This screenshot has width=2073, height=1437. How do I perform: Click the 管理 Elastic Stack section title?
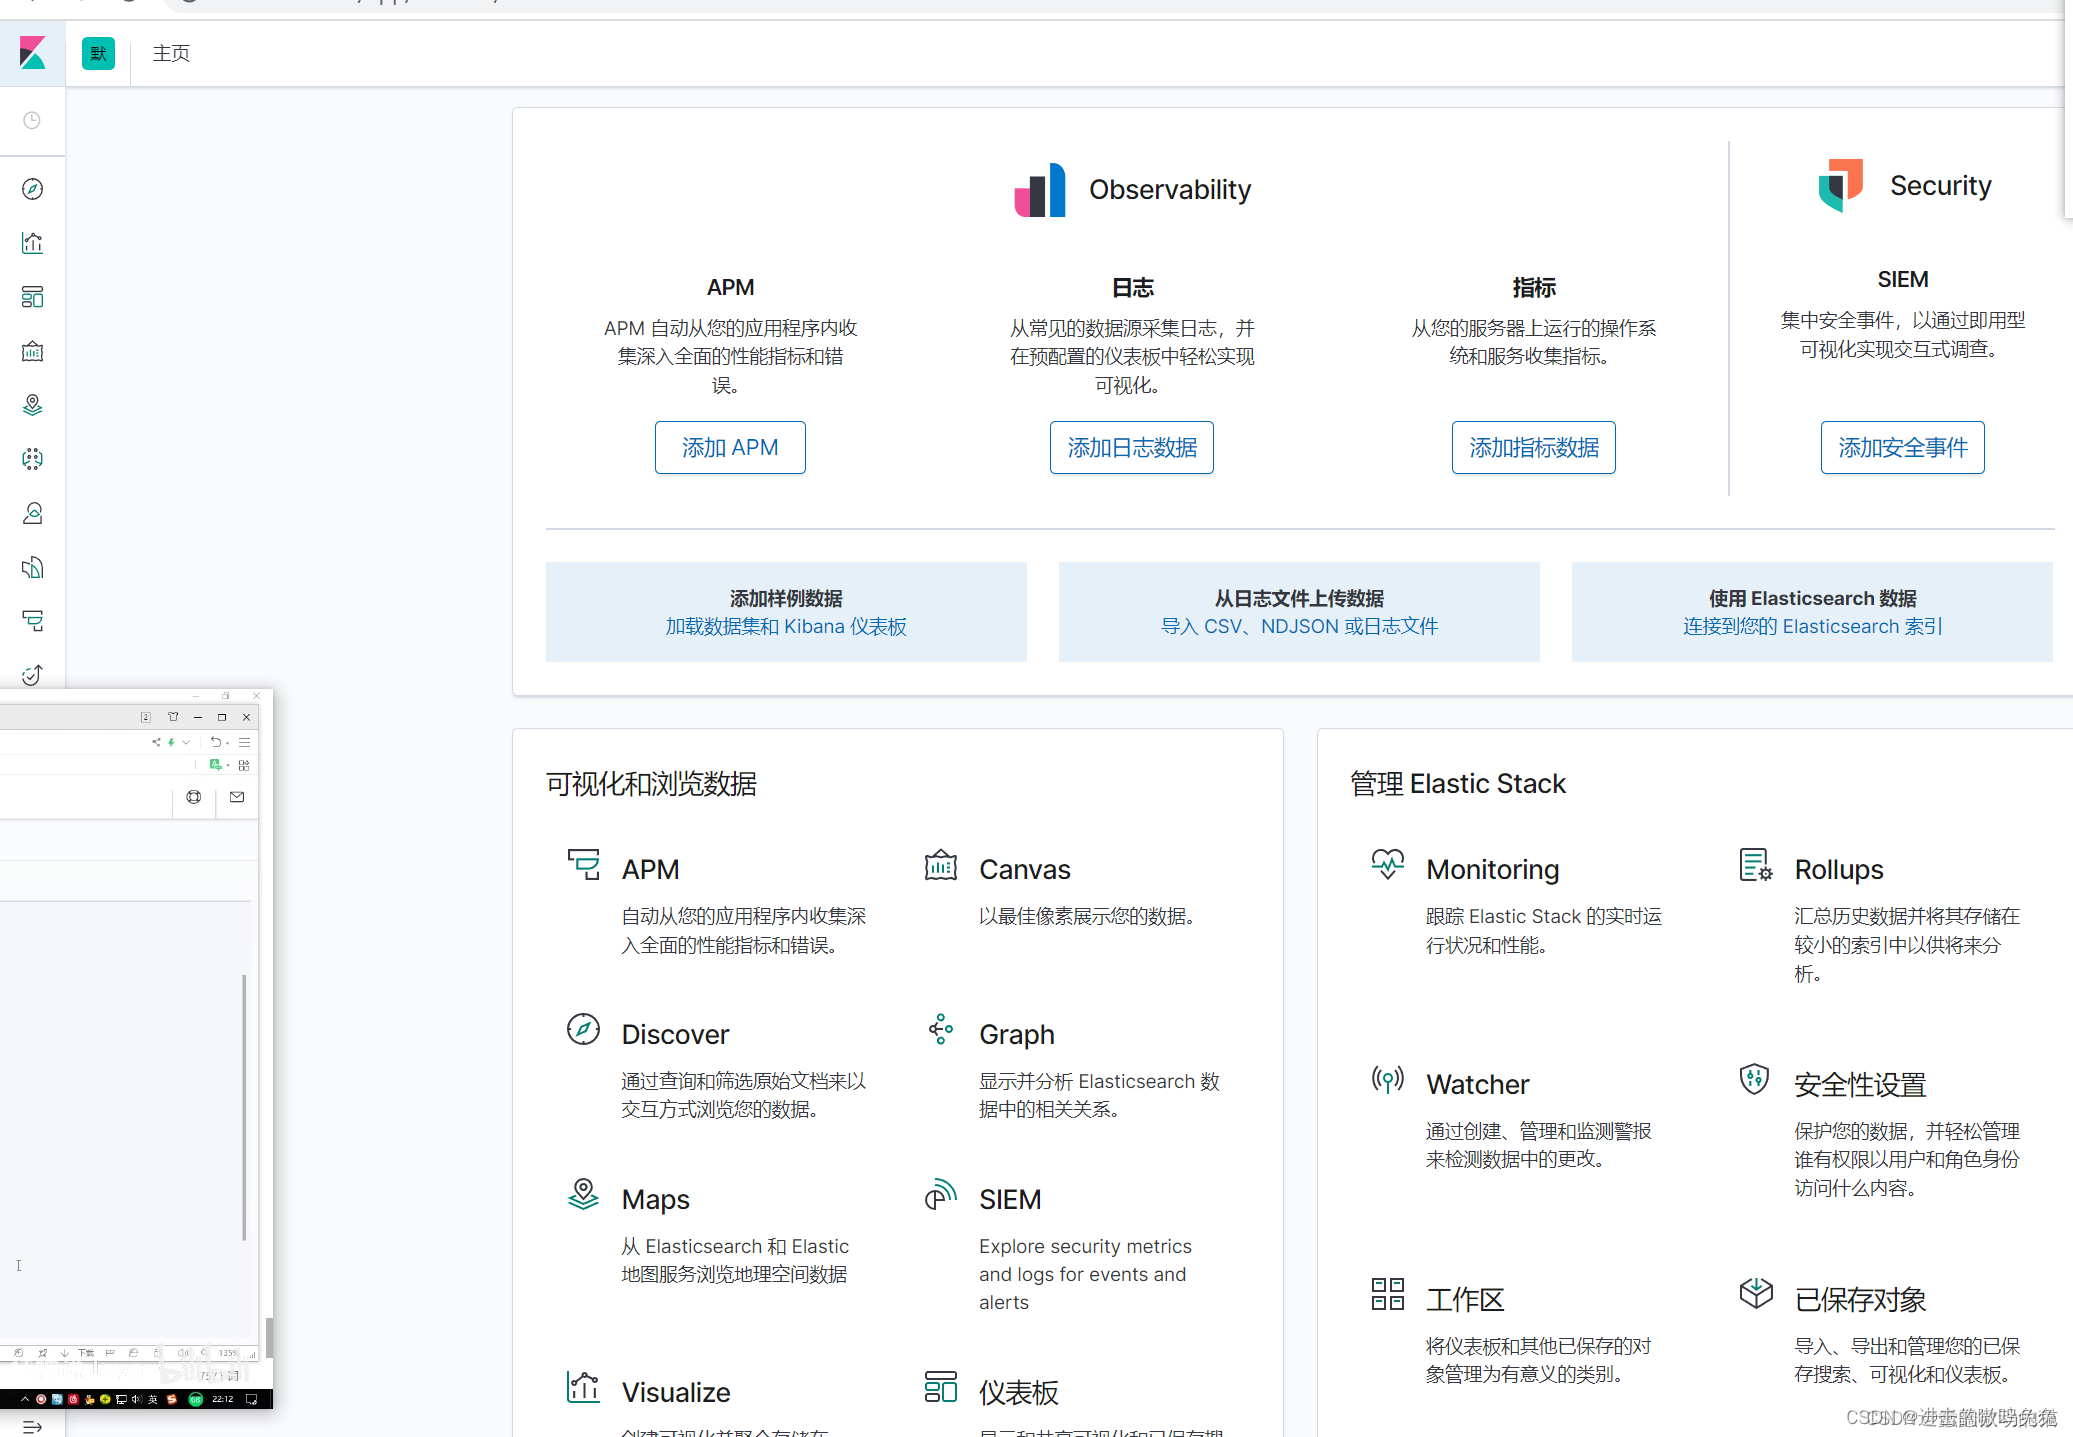[1458, 783]
